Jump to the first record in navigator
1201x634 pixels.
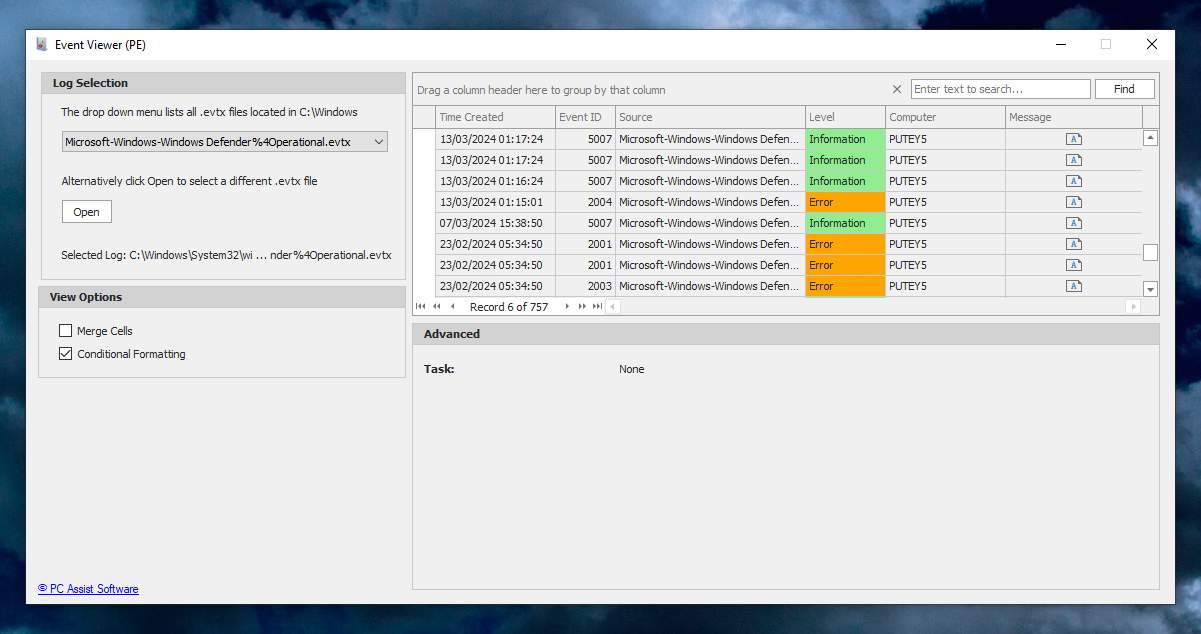[421, 307]
